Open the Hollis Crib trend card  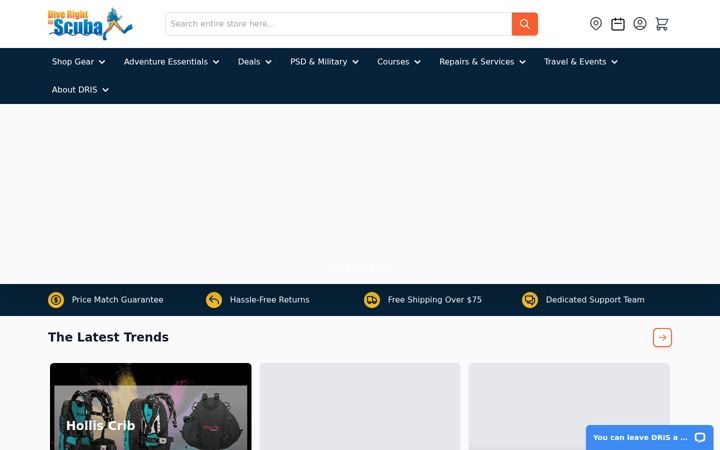point(151,406)
